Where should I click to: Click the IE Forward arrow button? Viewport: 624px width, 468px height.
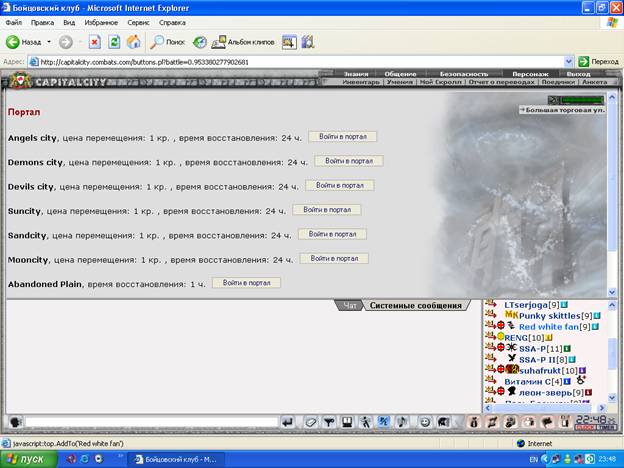[x=66, y=42]
